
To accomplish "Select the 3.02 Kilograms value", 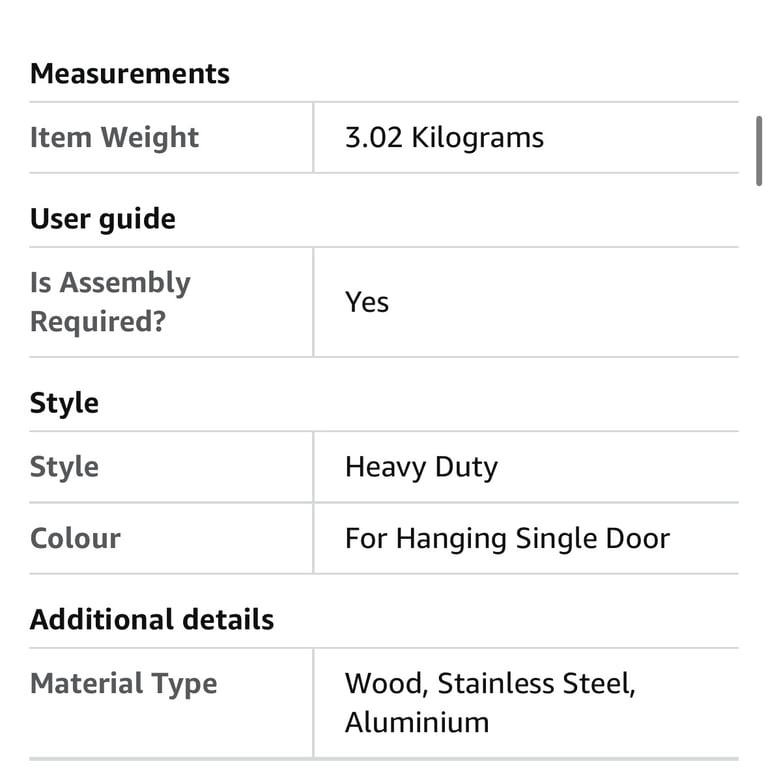I will coord(444,137).
